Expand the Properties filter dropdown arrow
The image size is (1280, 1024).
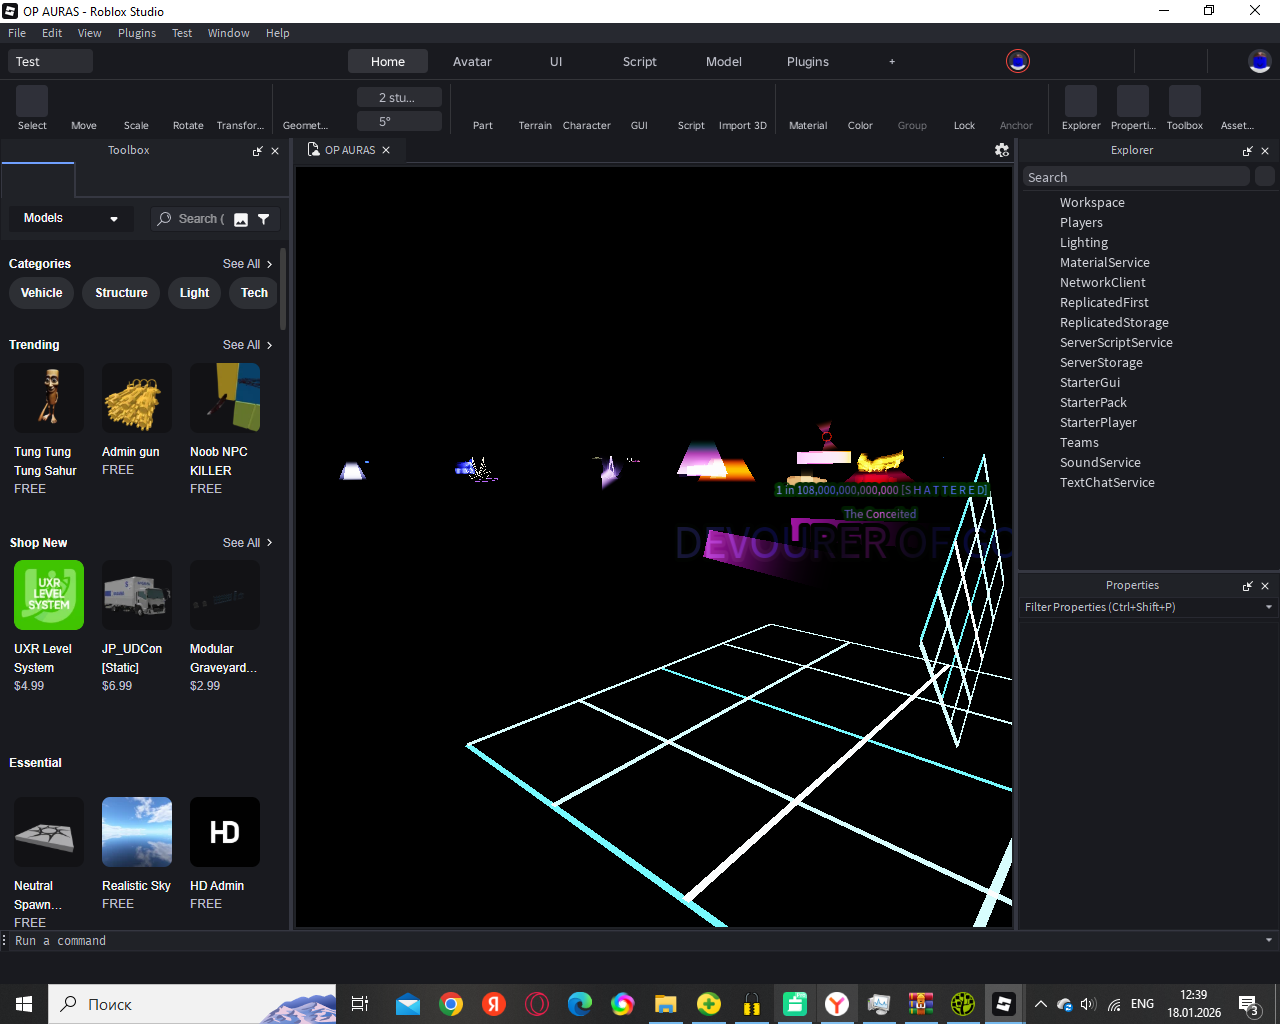(1269, 607)
